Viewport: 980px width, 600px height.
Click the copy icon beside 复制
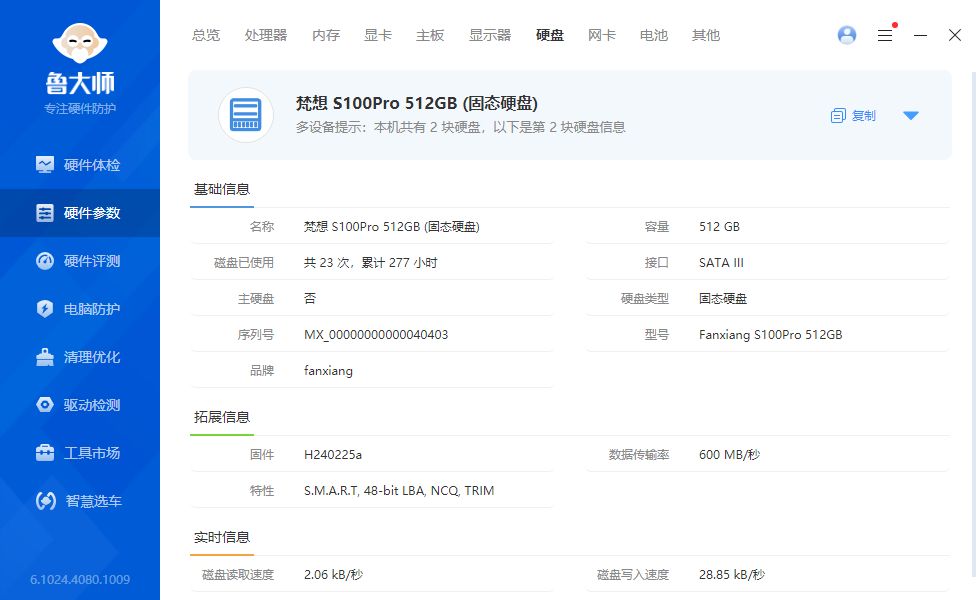tap(838, 116)
